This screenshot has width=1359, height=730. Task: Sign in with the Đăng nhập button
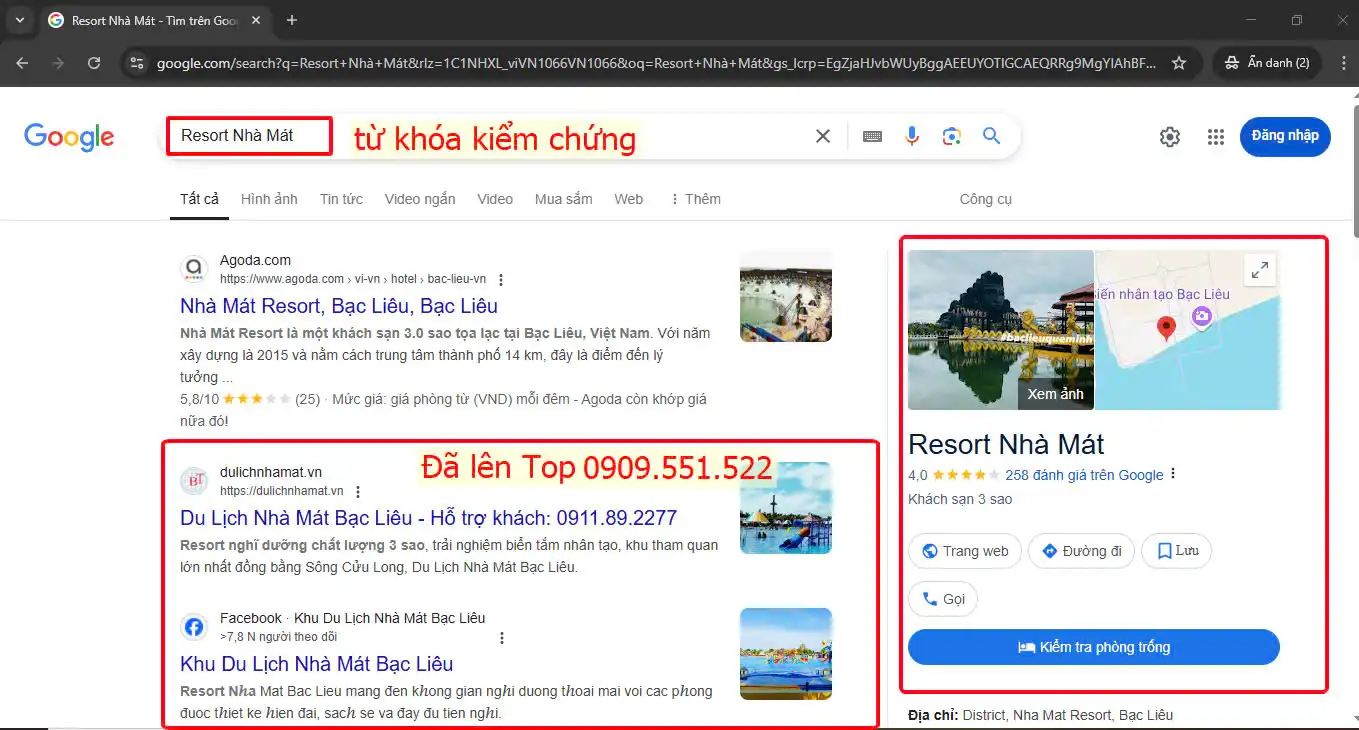[x=1285, y=136]
